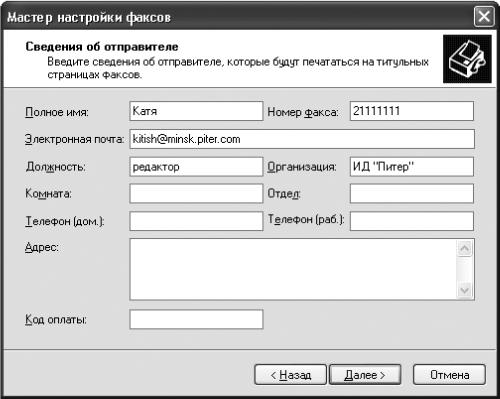Click the Электронная почта email field
This screenshot has height=399, width=500.
point(302,139)
